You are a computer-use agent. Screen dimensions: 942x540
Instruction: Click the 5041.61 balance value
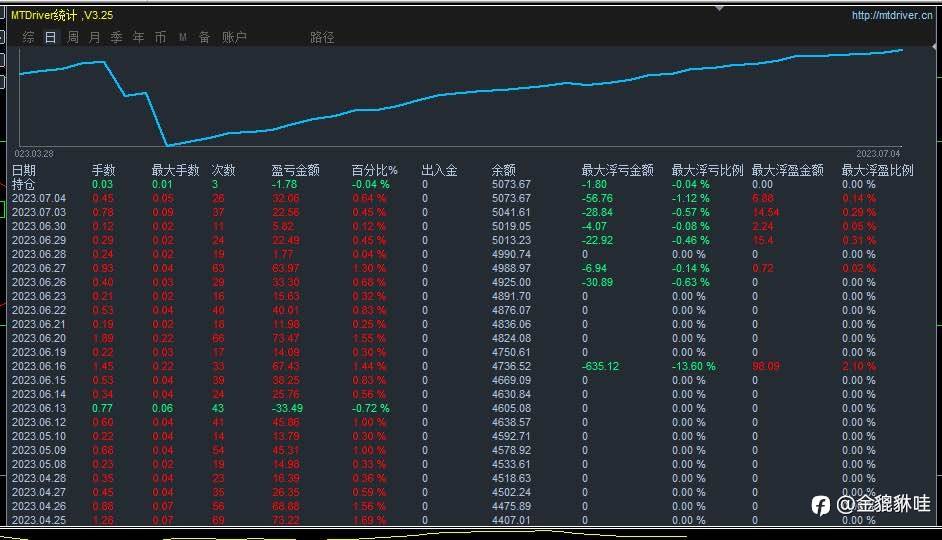pos(511,212)
